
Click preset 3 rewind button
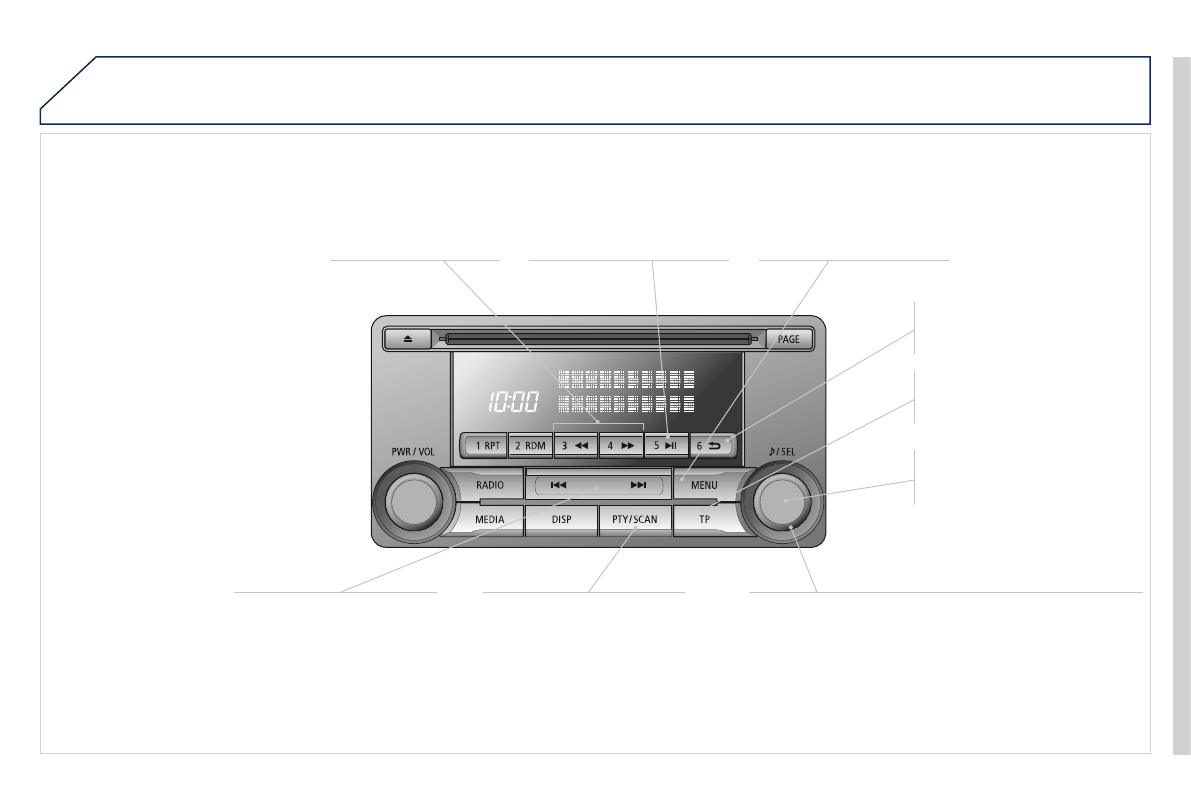click(x=576, y=445)
